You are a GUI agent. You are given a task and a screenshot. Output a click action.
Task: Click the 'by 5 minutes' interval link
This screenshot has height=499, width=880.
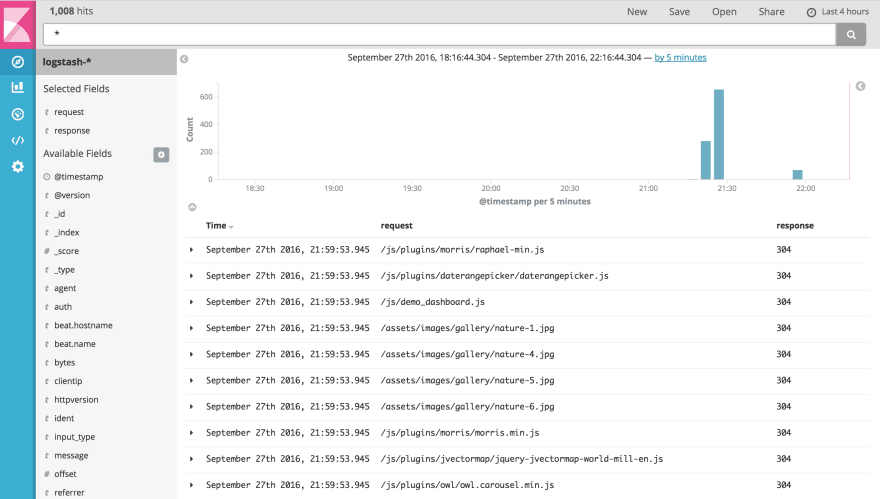pos(680,57)
